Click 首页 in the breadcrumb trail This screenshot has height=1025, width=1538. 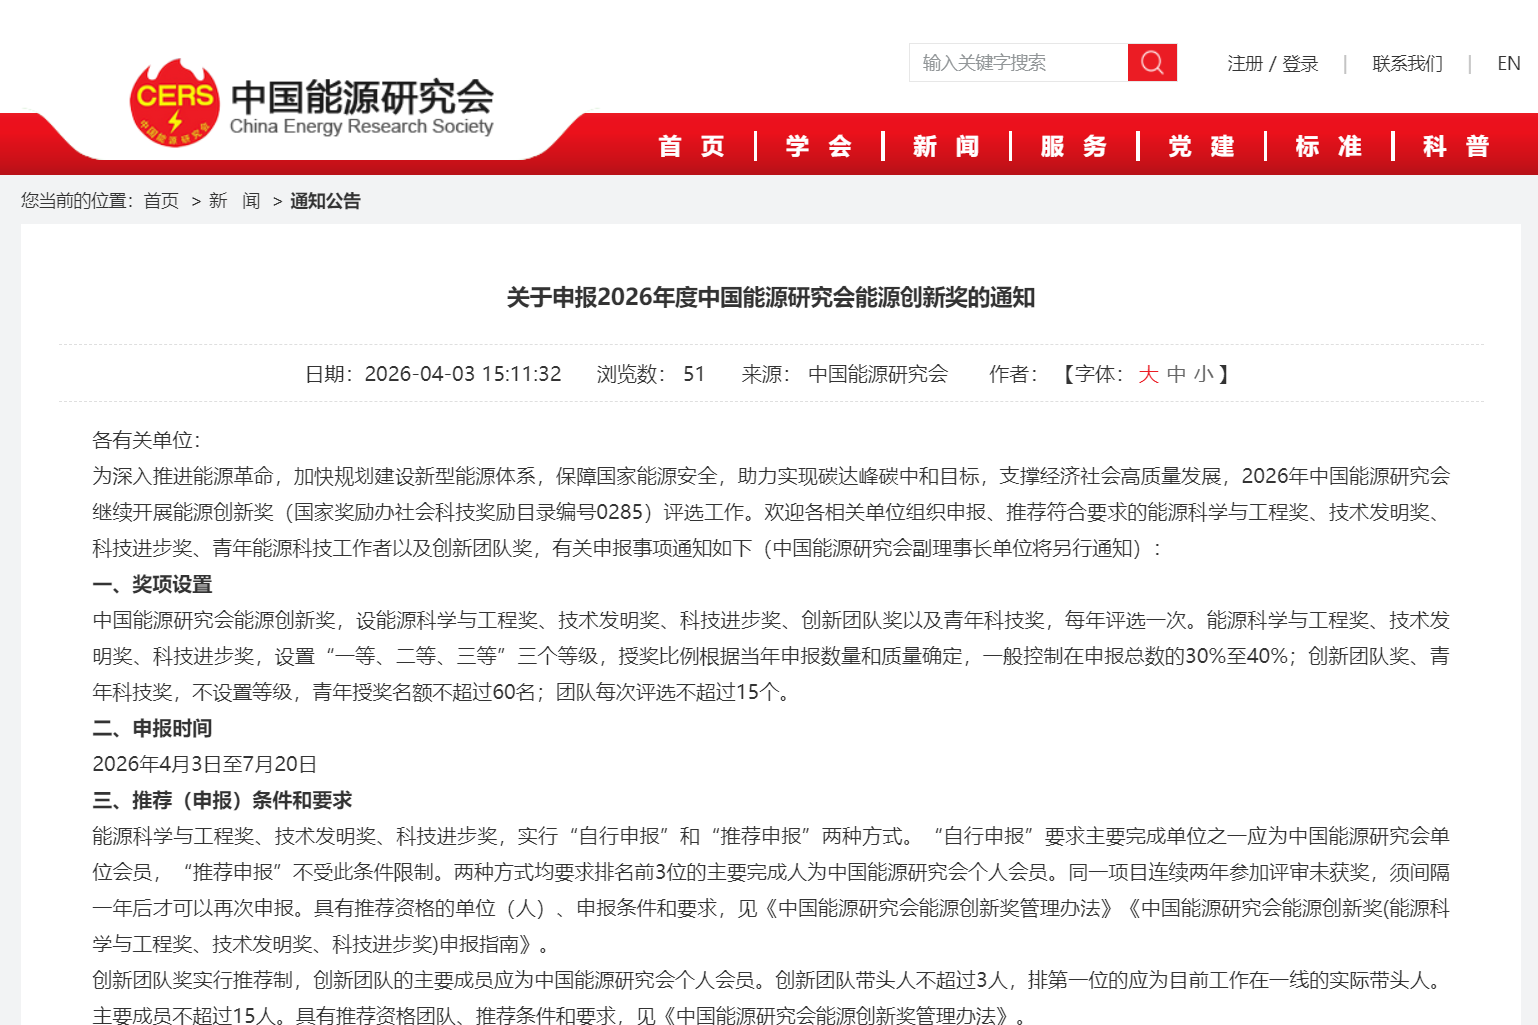pyautogui.click(x=161, y=201)
